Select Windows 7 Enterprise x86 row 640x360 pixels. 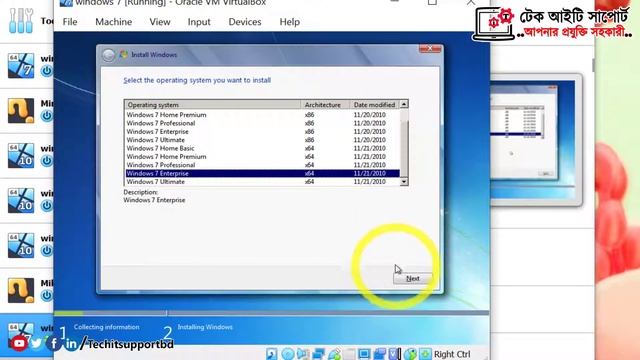[x=262, y=131]
